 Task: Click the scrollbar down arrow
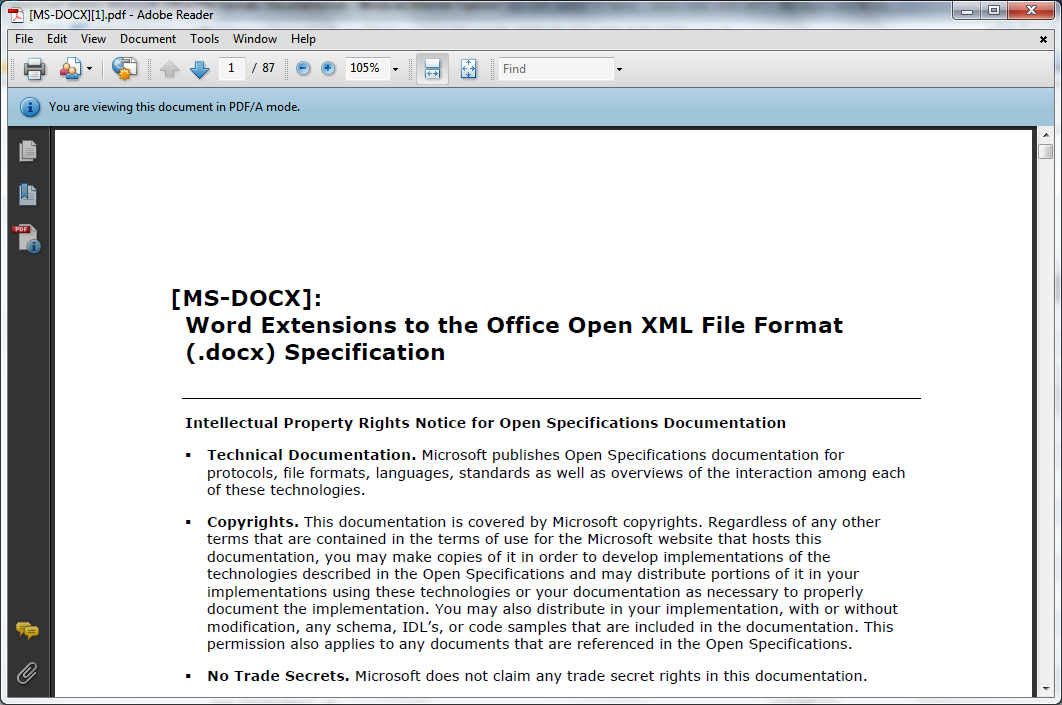[1046, 689]
